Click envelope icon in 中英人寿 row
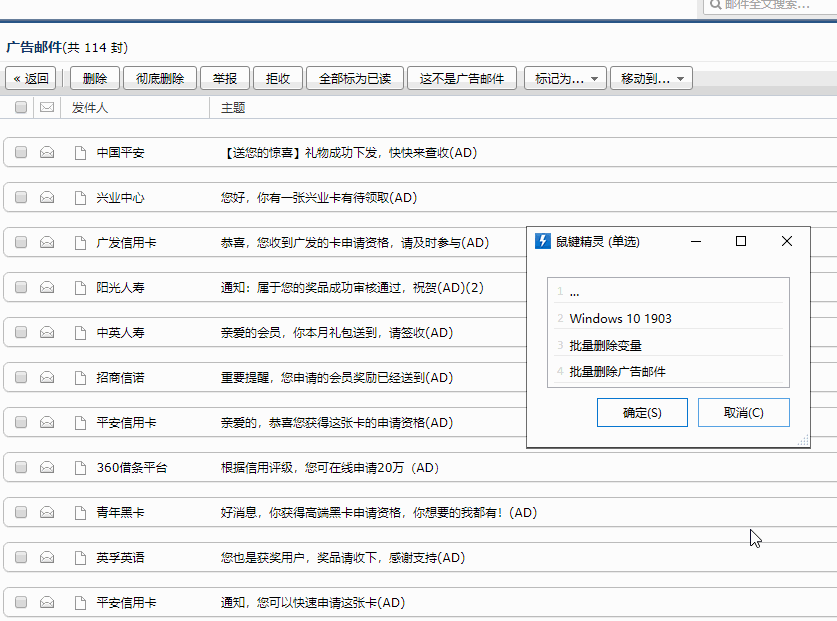 47,333
